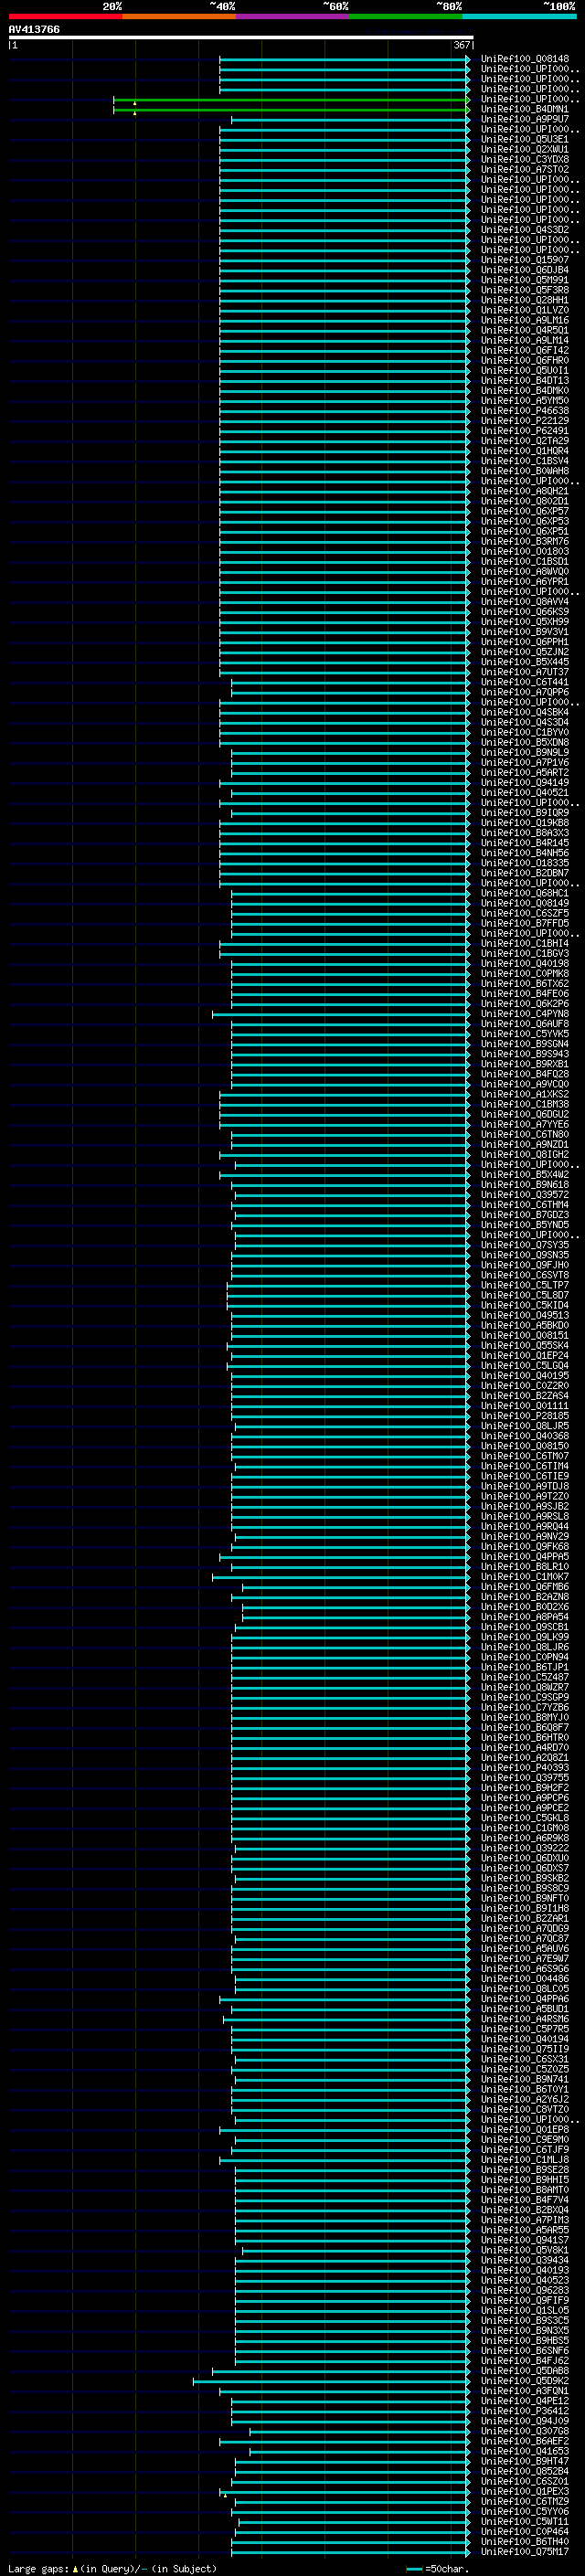Click the Large gaps legend text
This screenshot has height=2576, width=585.
click(x=112, y=2569)
